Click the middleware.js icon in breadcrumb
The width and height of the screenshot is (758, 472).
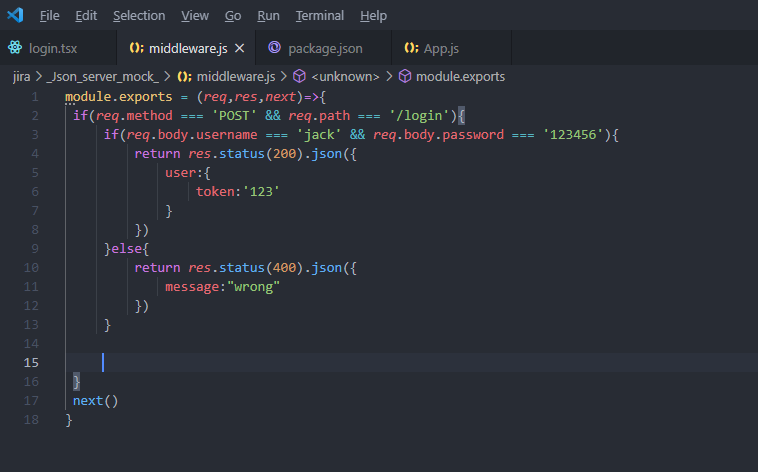(184, 76)
